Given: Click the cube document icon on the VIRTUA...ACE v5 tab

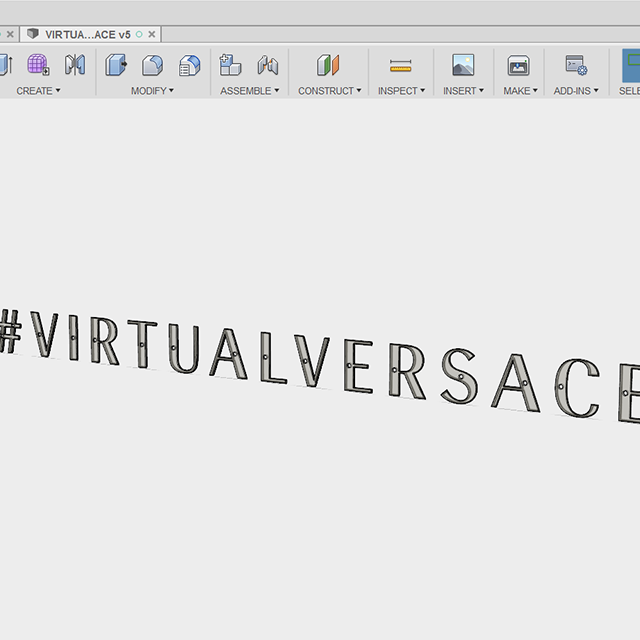Looking at the screenshot, I should 33,33.
